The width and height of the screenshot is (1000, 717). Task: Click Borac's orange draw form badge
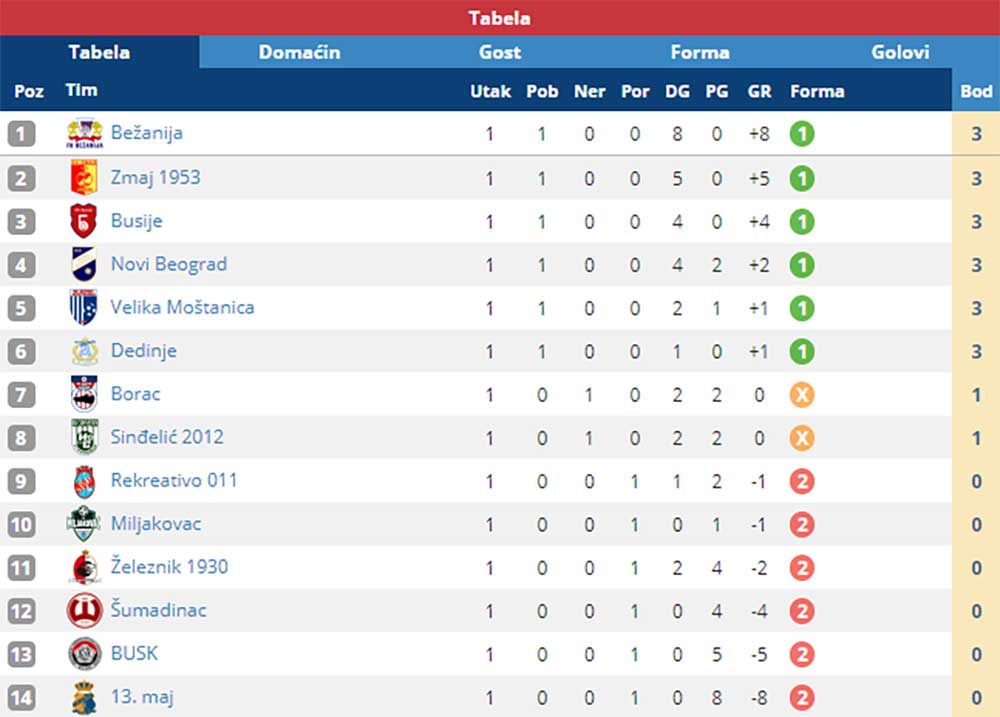(802, 395)
